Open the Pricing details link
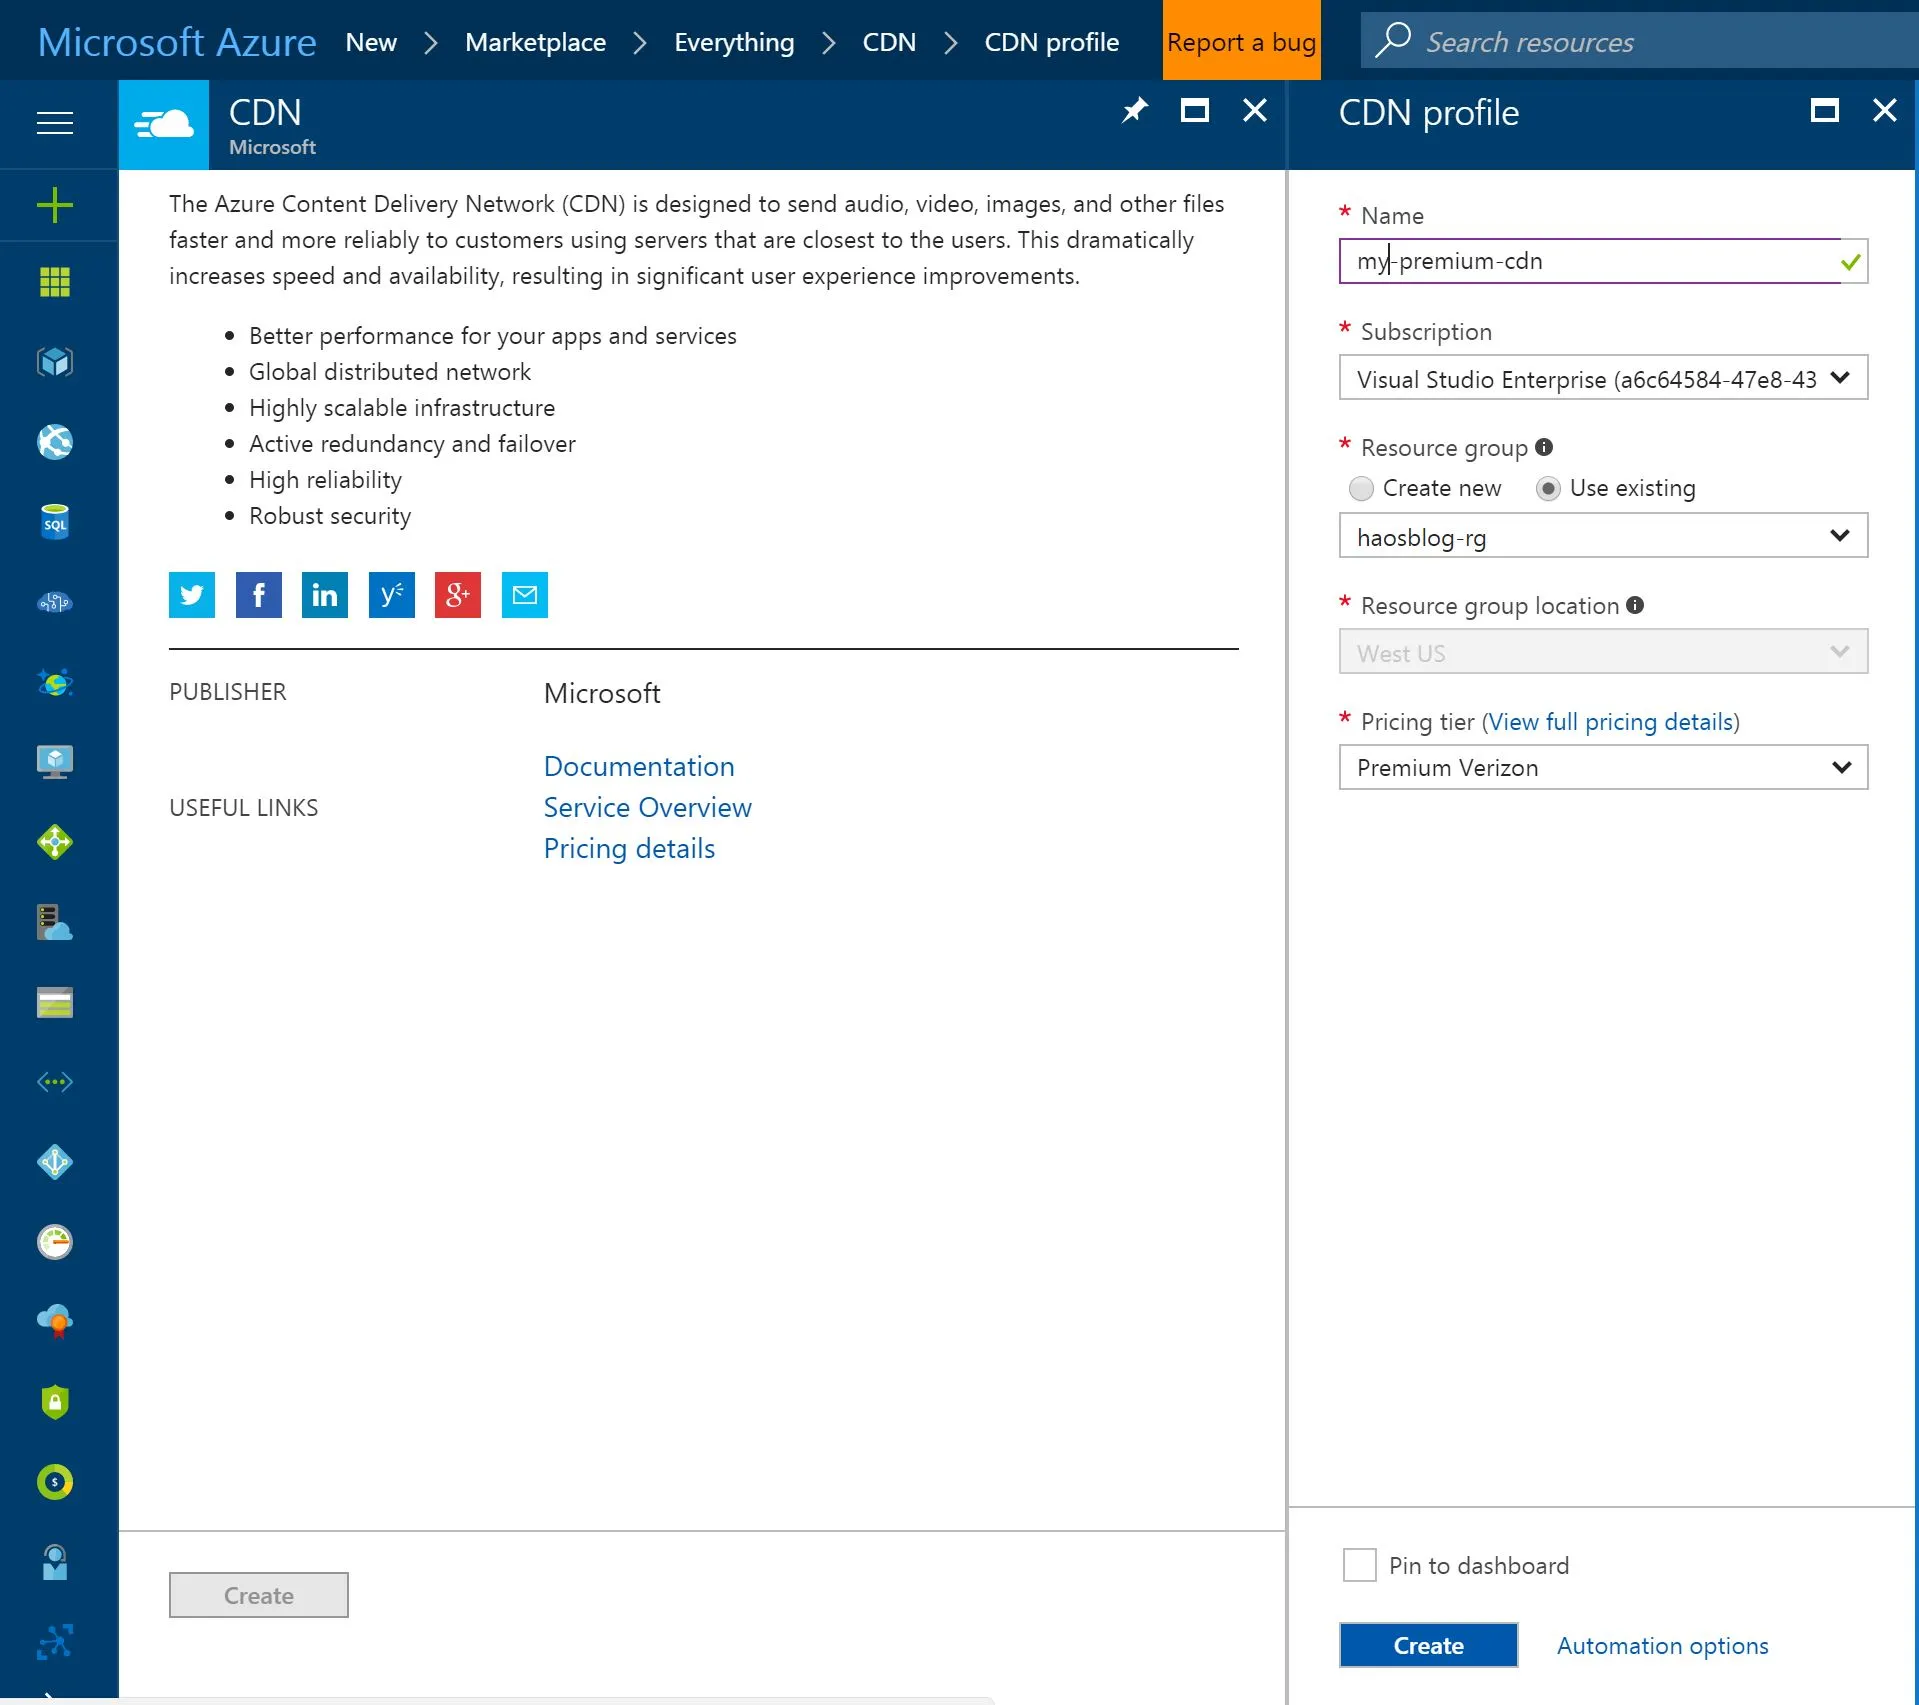Viewport: 1919px width, 1705px height. pyautogui.click(x=629, y=848)
